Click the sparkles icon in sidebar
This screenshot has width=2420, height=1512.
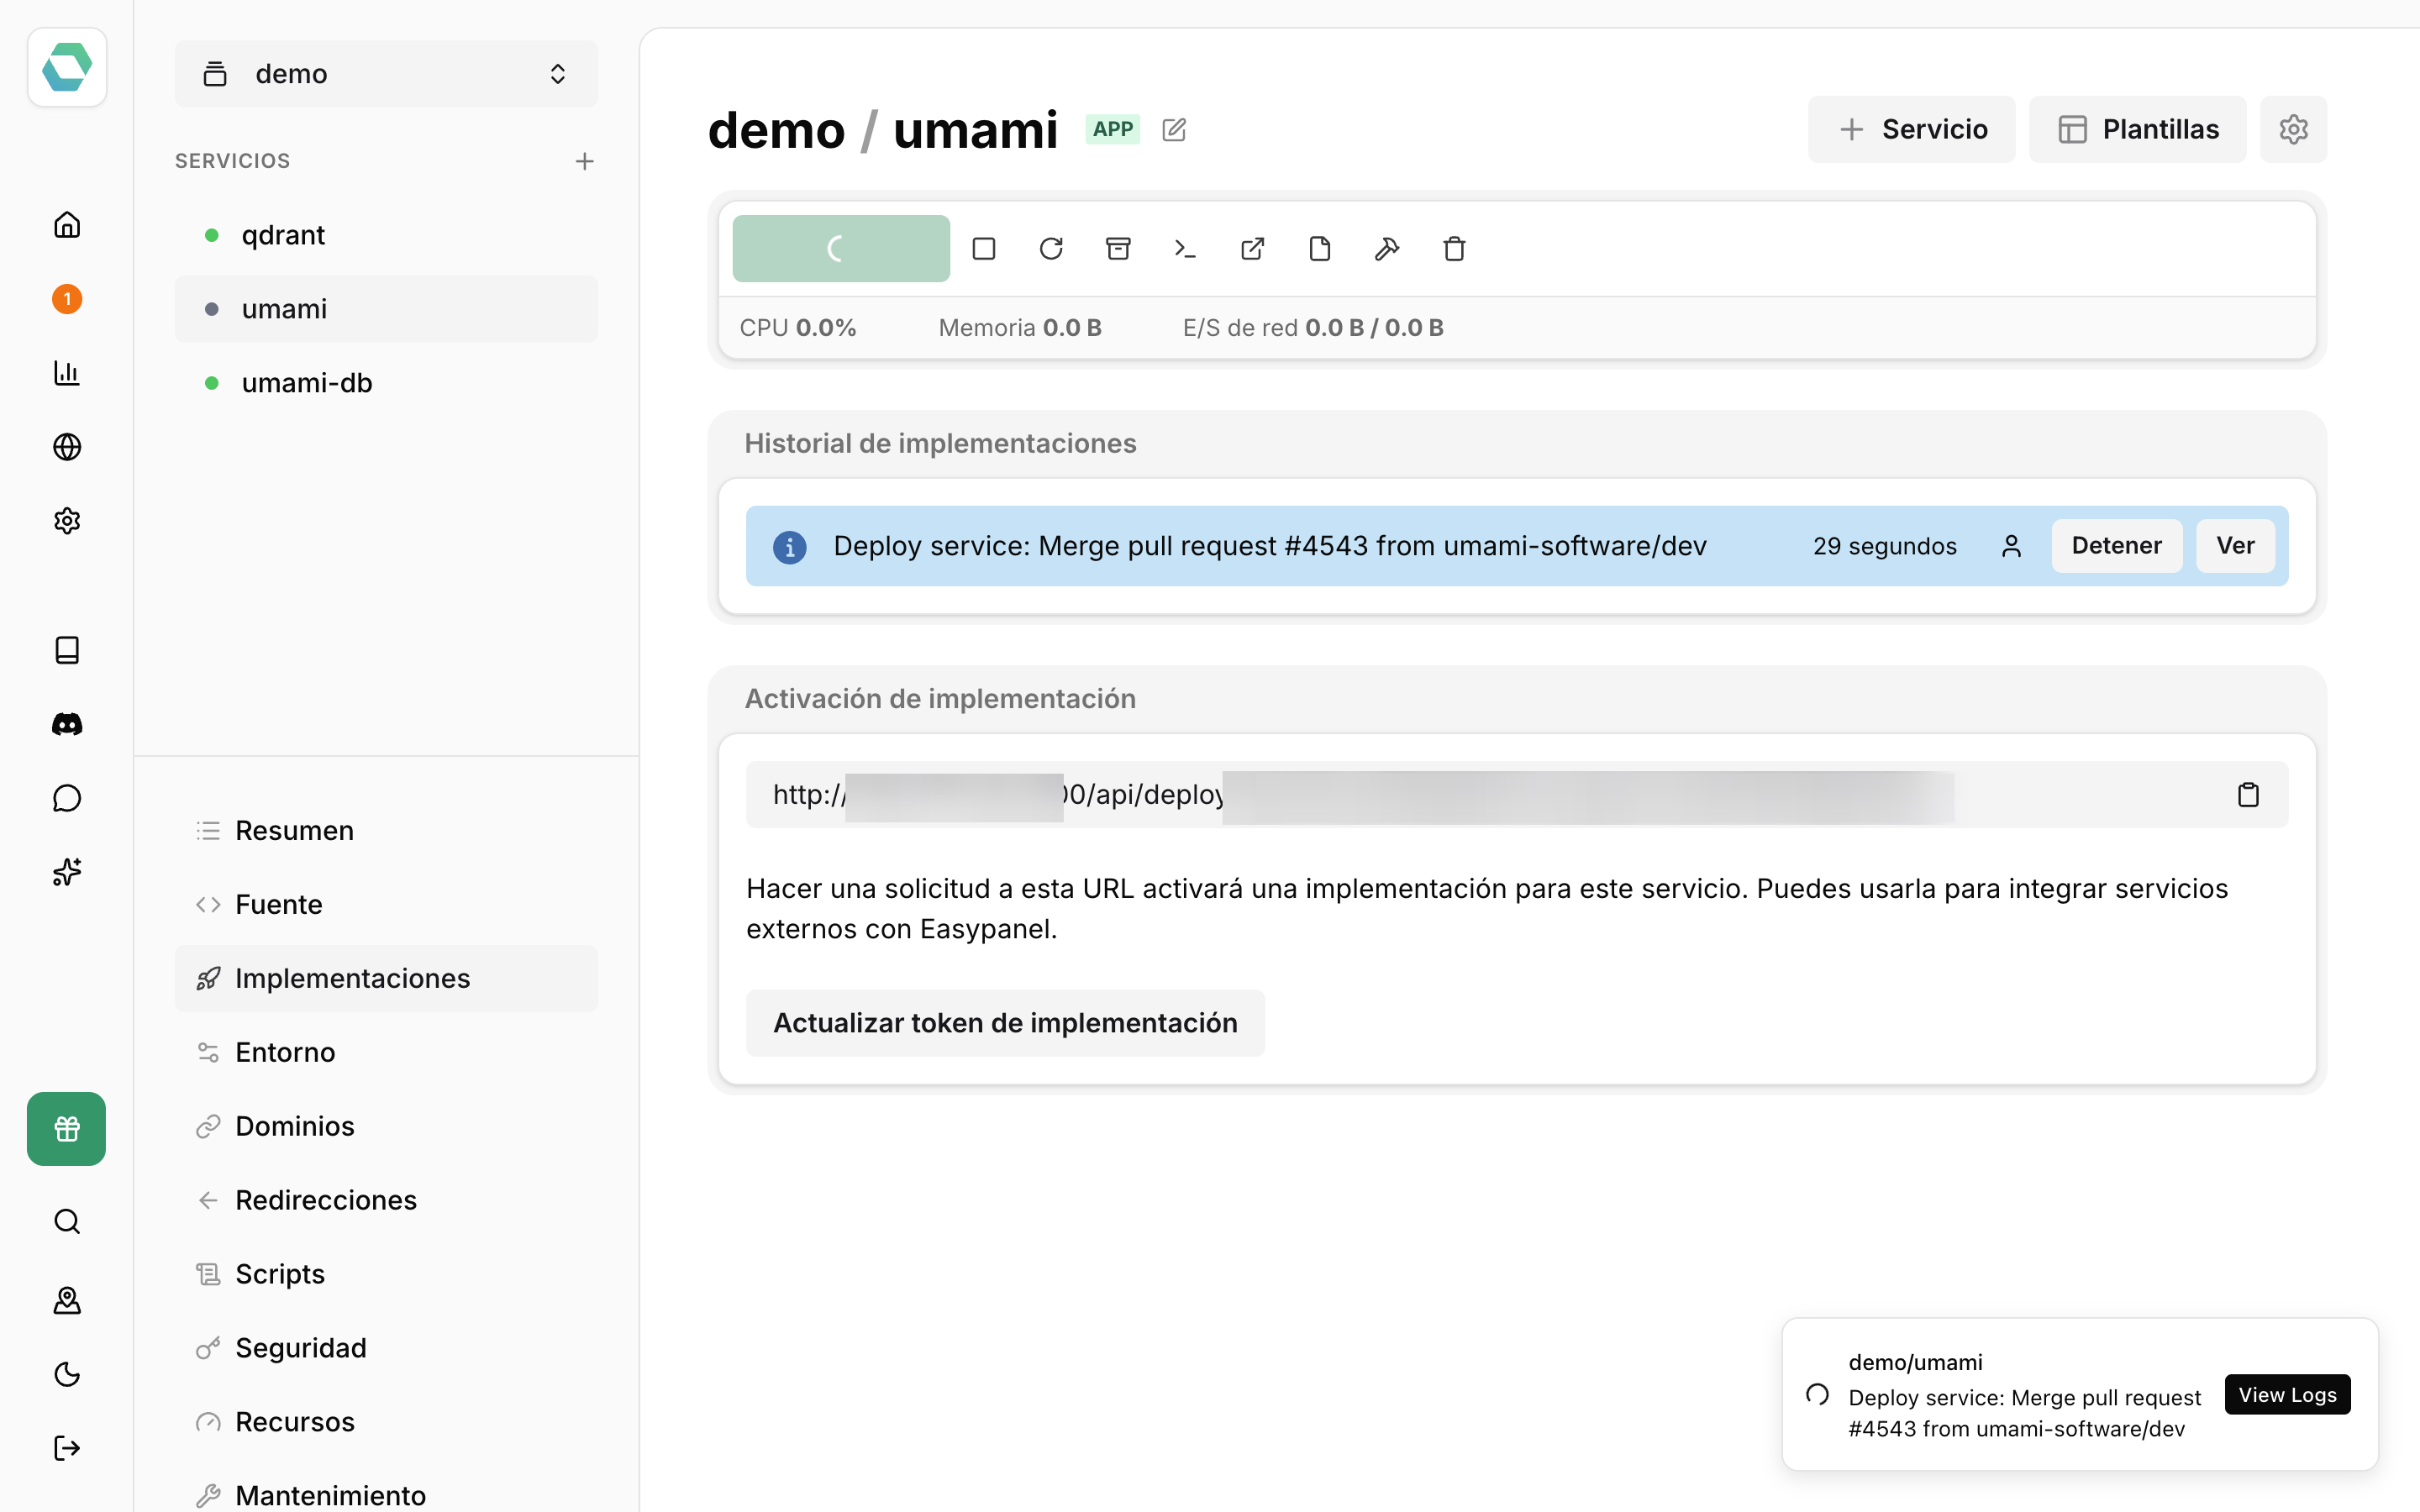click(x=67, y=872)
